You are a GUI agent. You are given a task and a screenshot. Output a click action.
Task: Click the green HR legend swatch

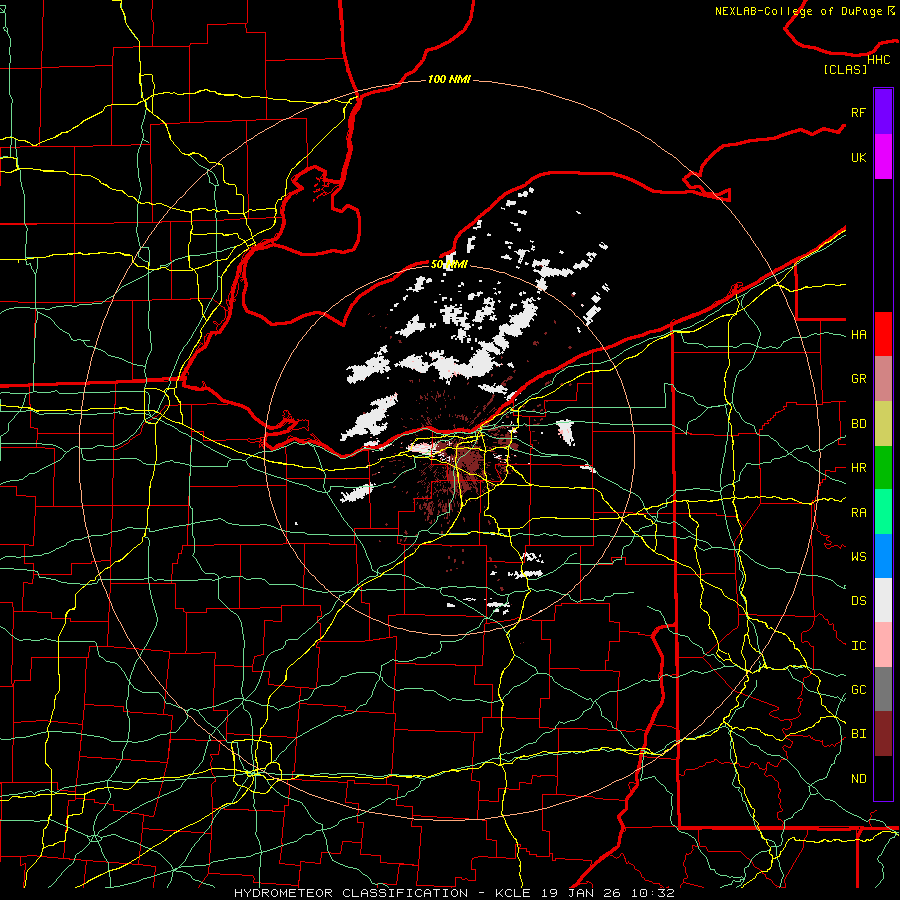pos(883,468)
